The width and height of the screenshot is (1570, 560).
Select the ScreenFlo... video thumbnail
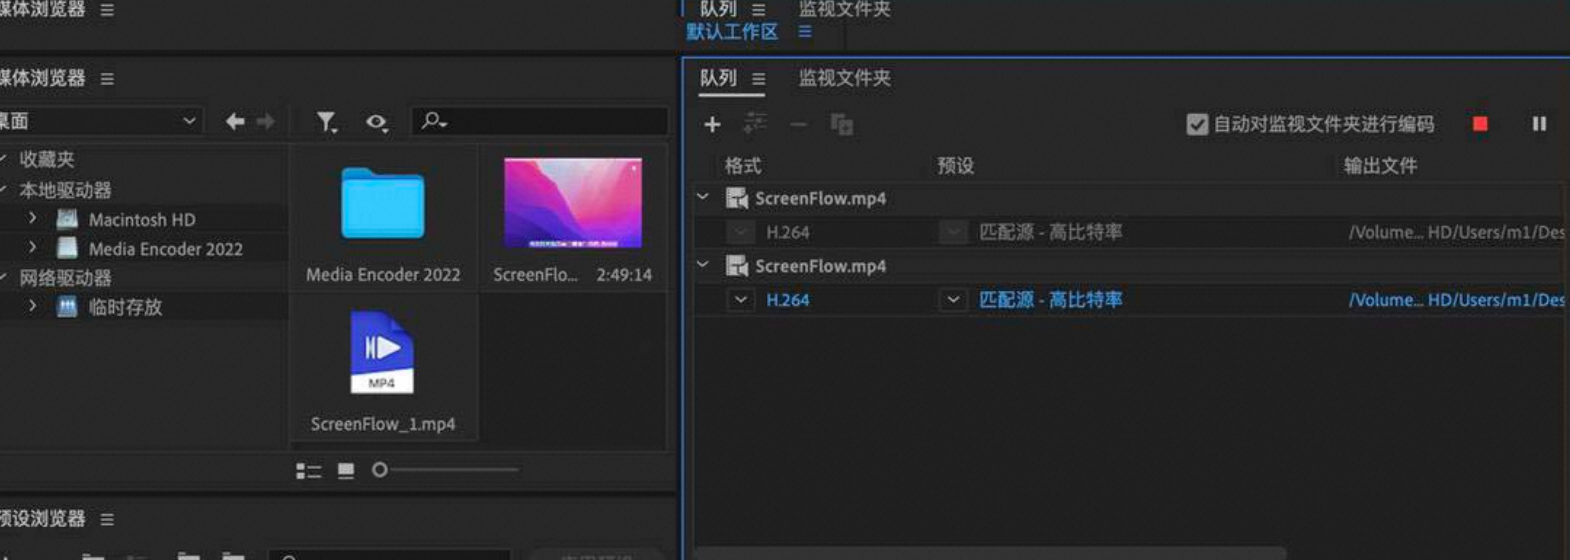[573, 203]
